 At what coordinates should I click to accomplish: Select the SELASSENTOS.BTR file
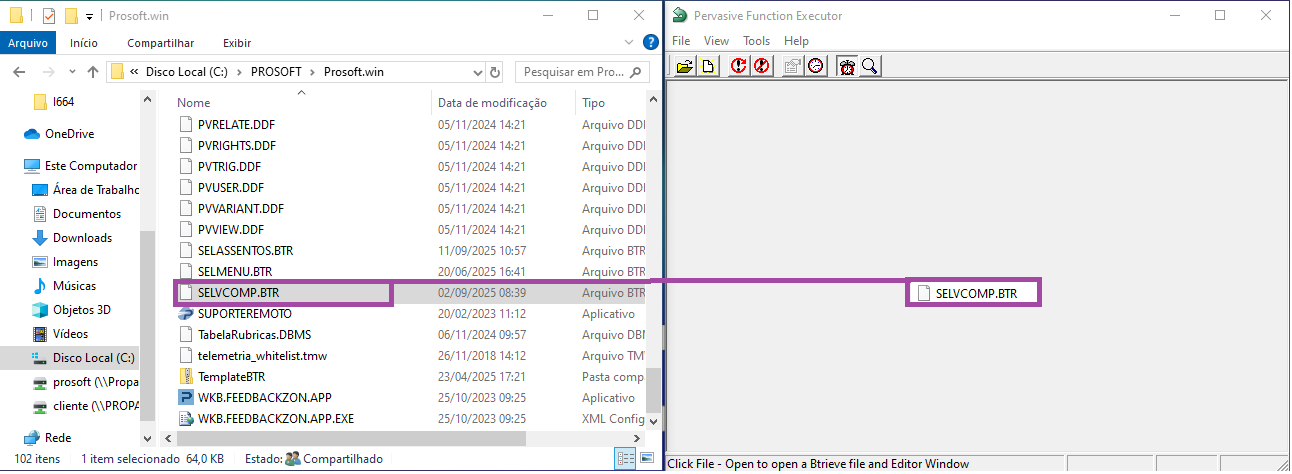point(245,250)
